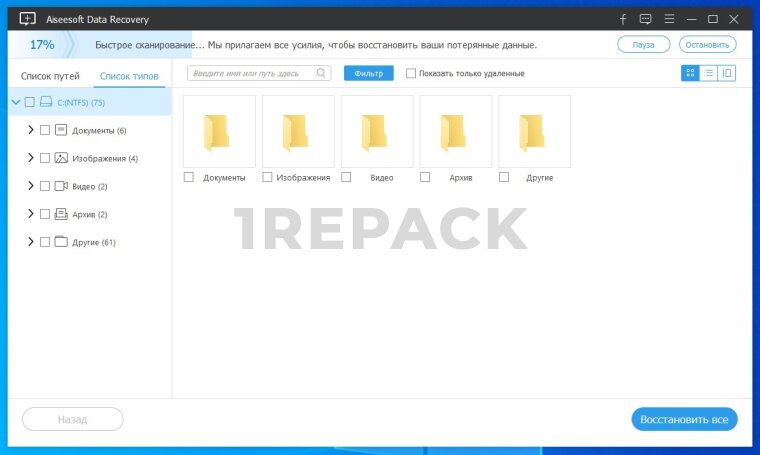This screenshot has height=455, width=760.
Task: Tick the checkbox under Изображения folder
Action: 267,177
